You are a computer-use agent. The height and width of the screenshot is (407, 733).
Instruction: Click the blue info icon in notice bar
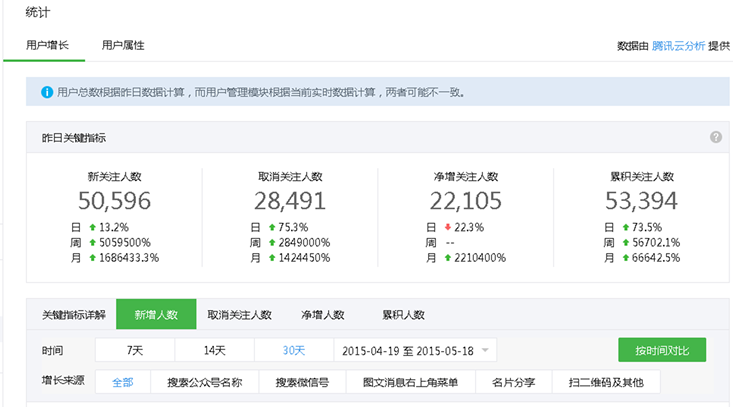46,92
